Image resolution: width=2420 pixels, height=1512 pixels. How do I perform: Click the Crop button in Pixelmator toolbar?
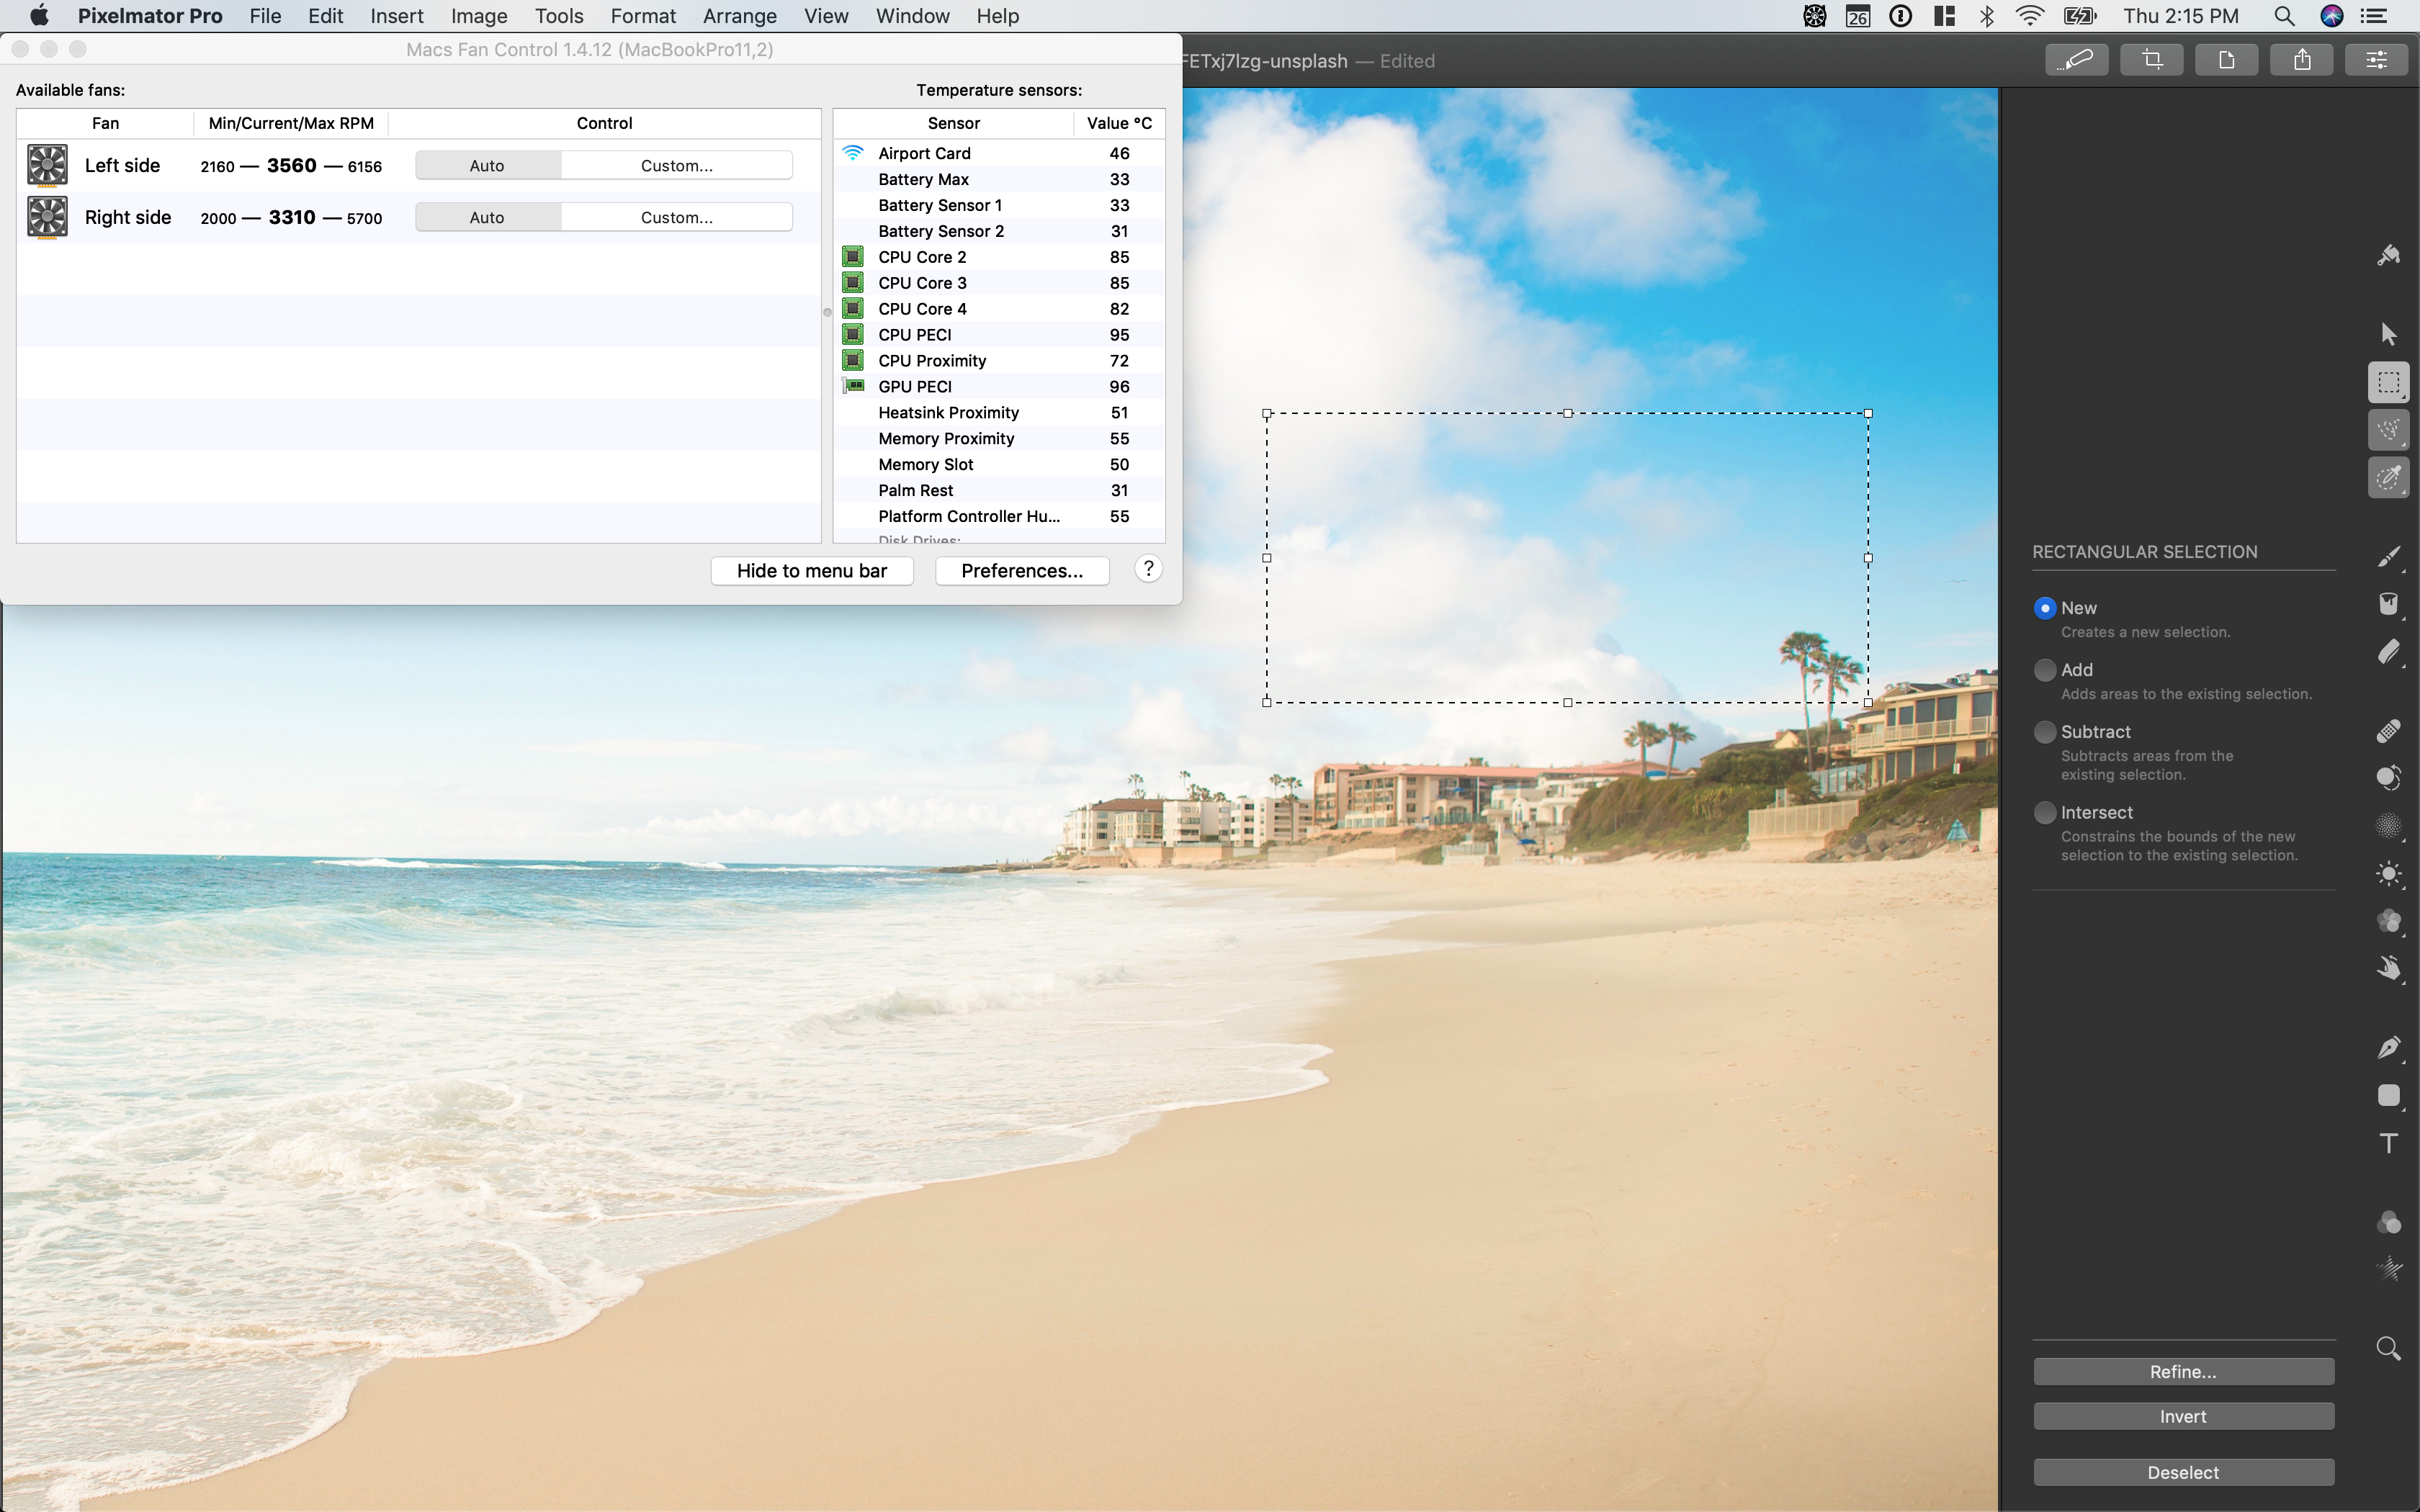[x=2152, y=60]
